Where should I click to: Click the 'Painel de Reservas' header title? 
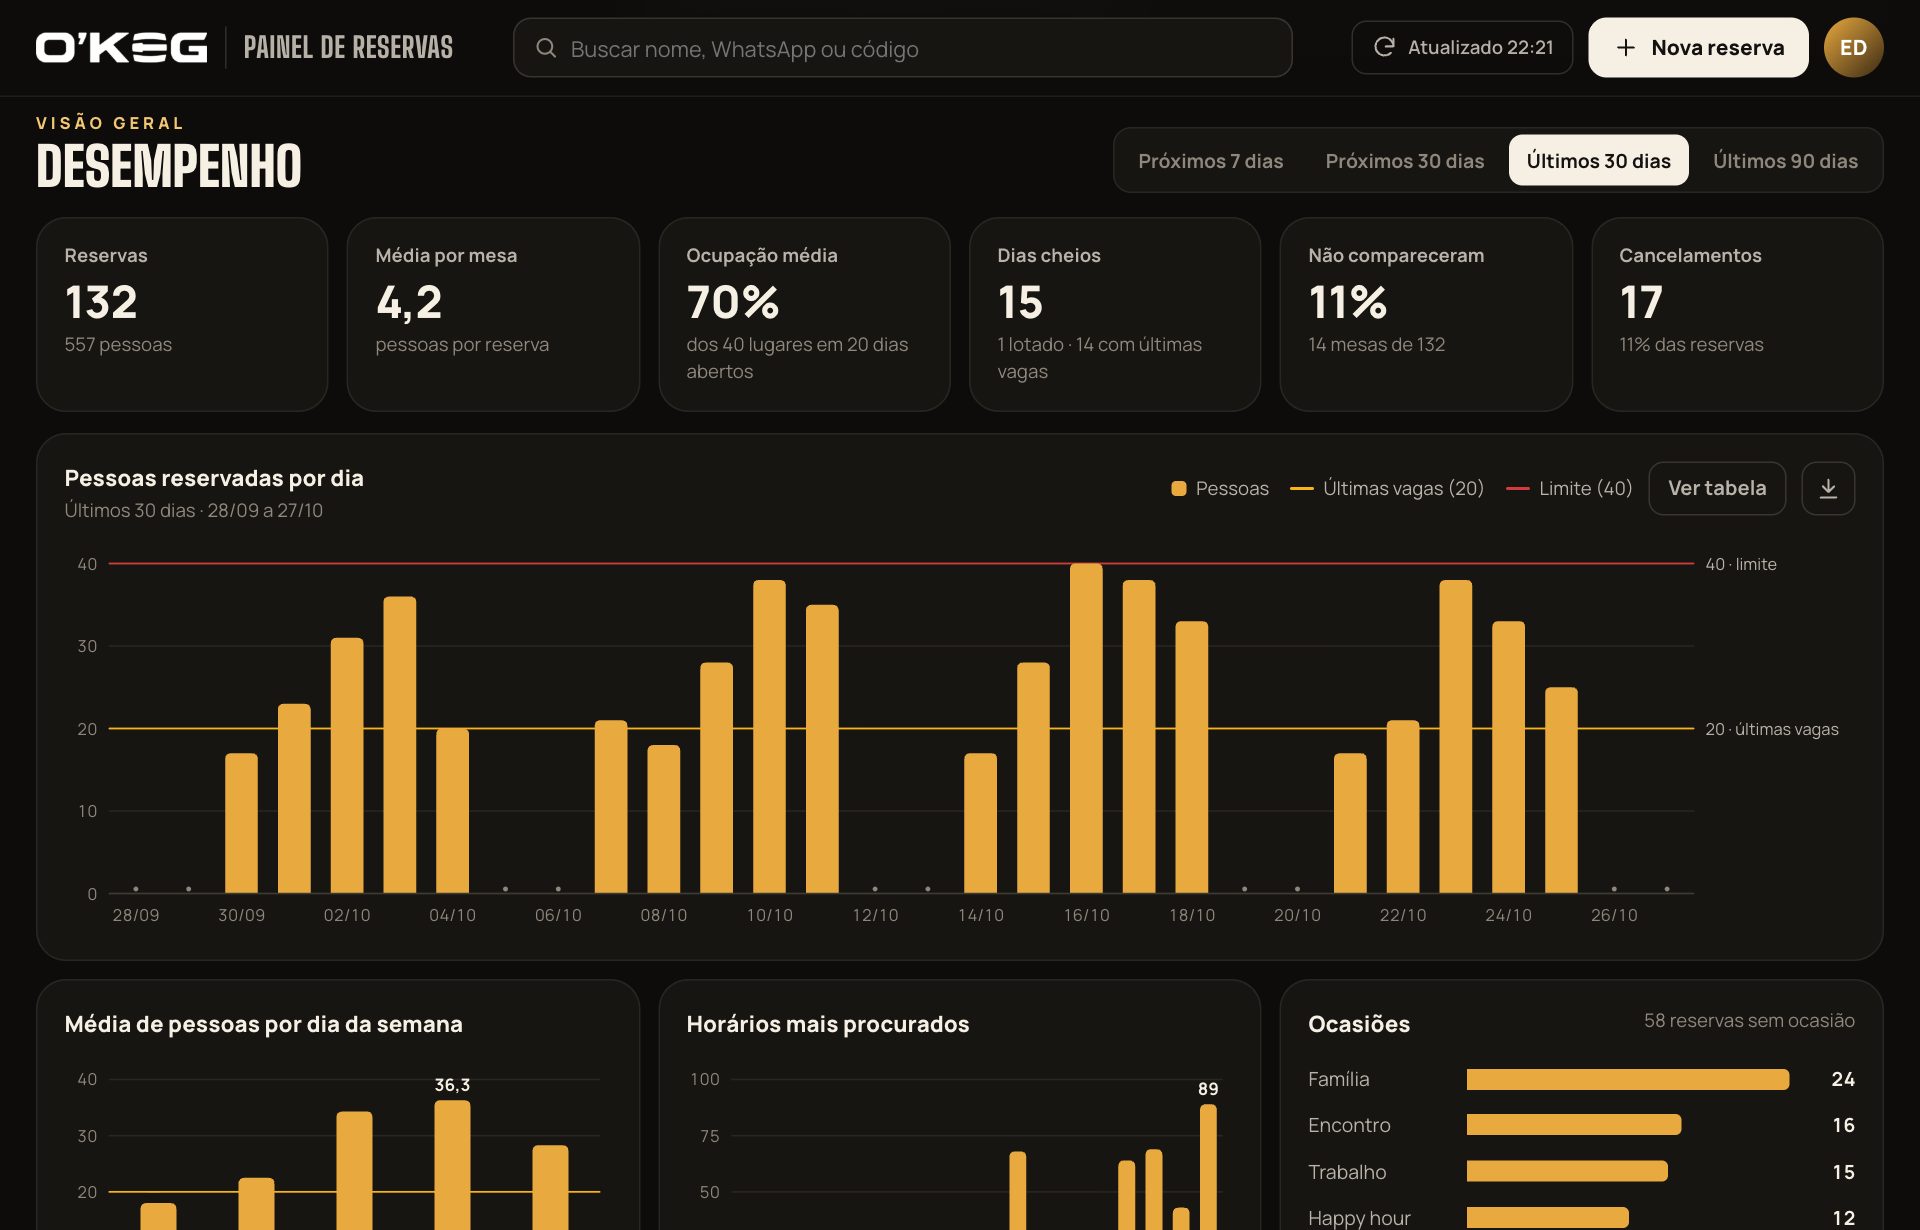[x=348, y=47]
